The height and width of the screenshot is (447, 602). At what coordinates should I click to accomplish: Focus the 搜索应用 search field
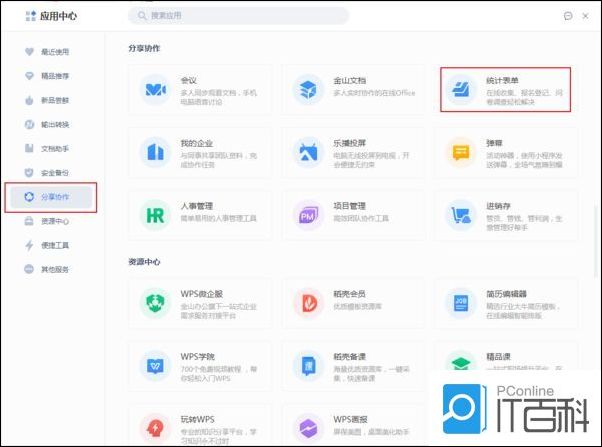[x=238, y=16]
